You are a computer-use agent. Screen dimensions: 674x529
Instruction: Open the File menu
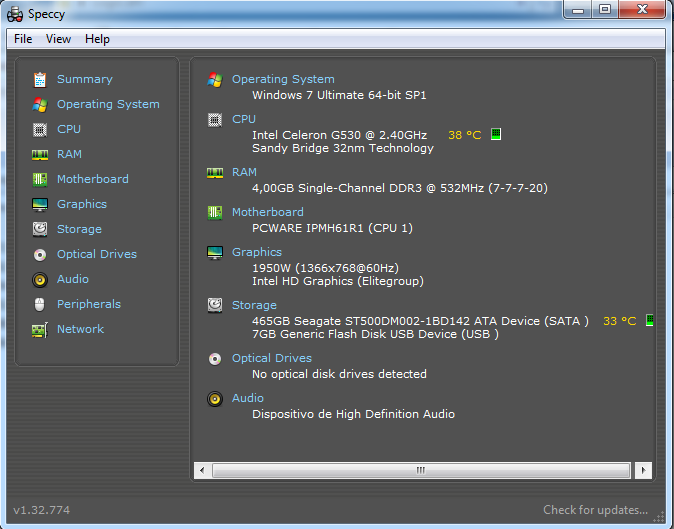[23, 39]
